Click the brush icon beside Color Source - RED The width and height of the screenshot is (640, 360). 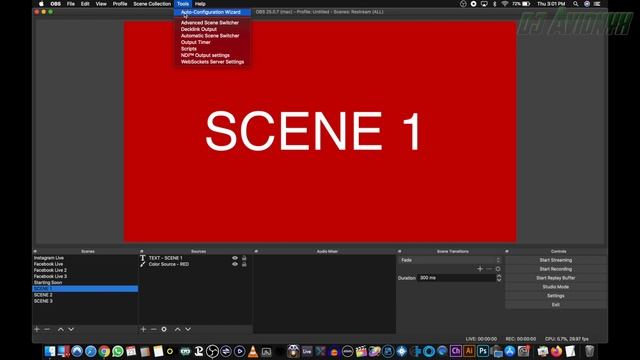[x=142, y=264]
